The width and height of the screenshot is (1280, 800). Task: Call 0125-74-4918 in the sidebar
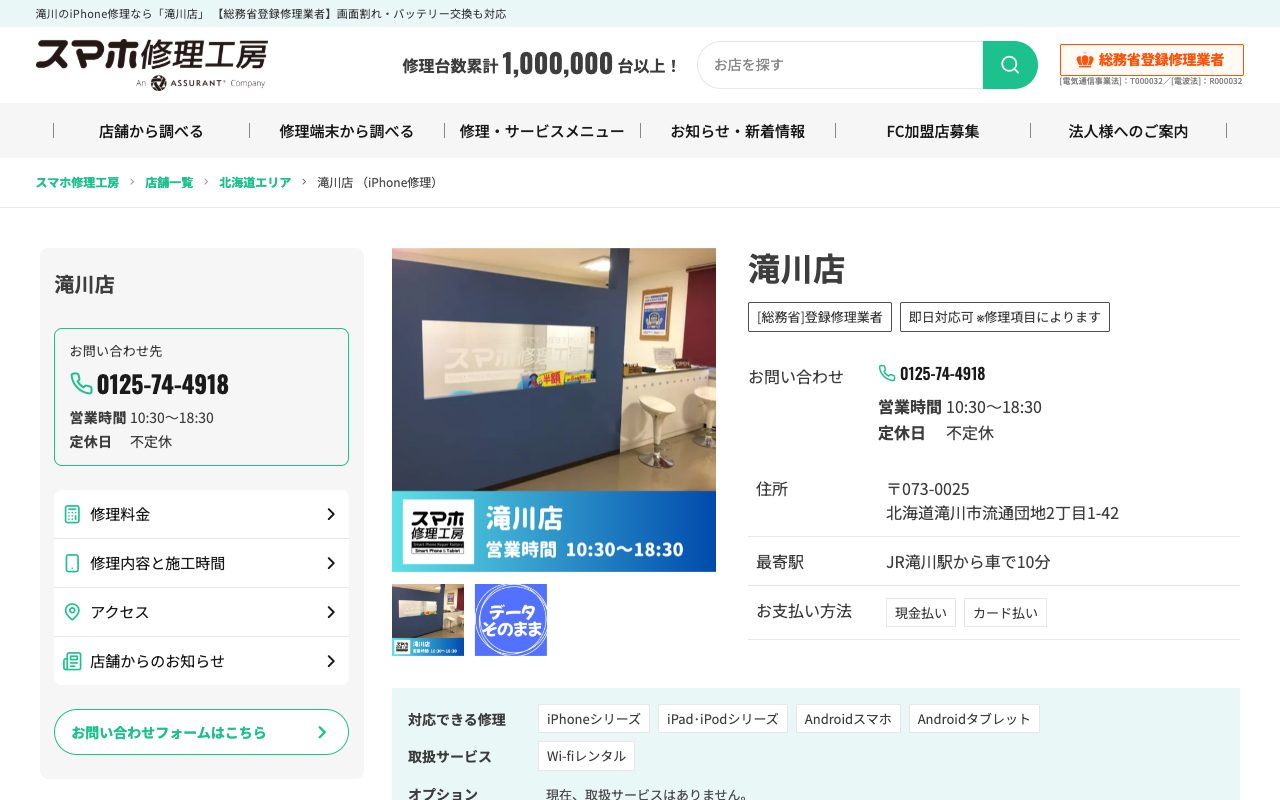click(x=163, y=384)
